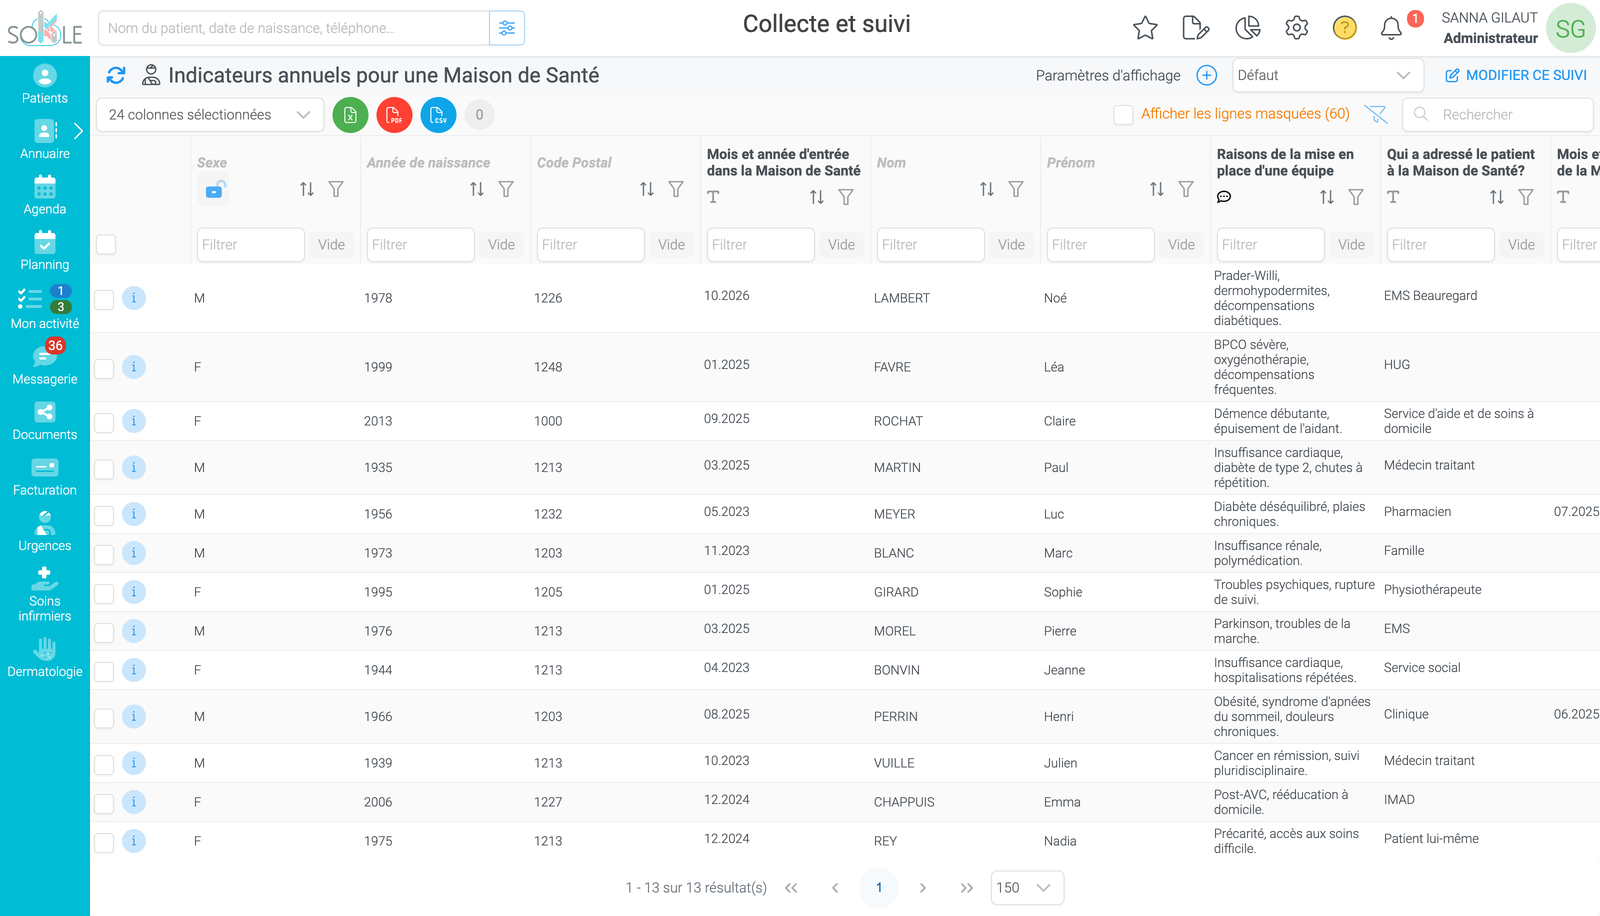Open statistics pie chart icon

tap(1248, 28)
